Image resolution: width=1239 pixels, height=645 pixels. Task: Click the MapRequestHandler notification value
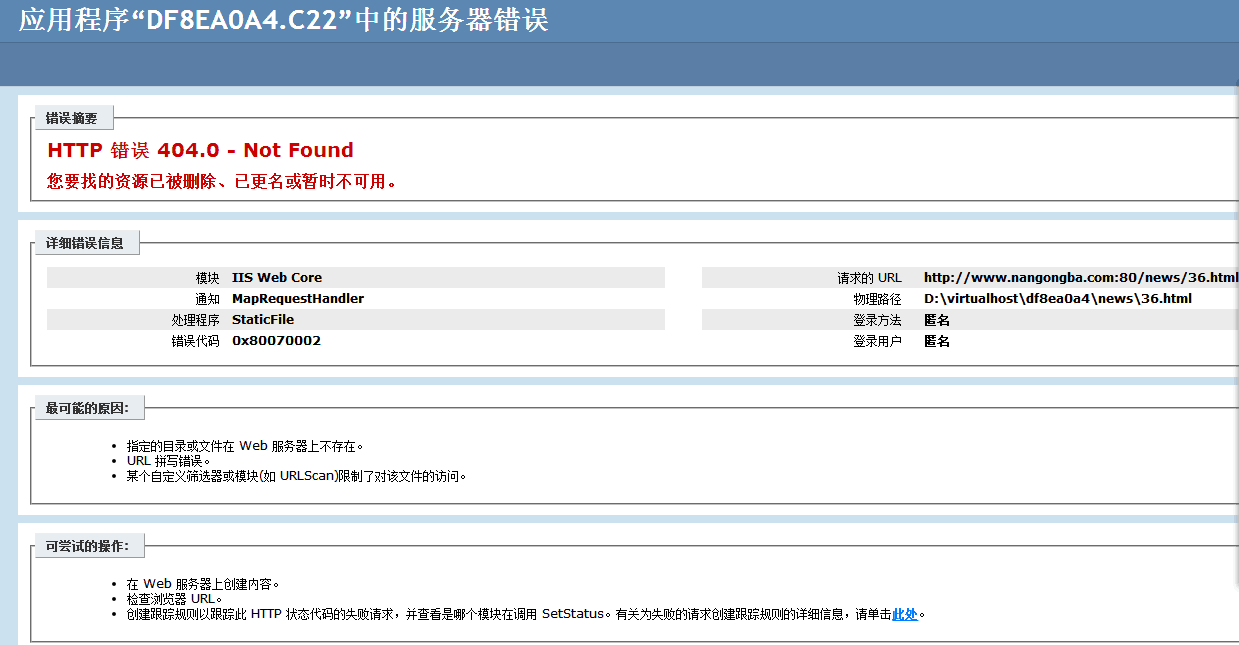click(298, 298)
